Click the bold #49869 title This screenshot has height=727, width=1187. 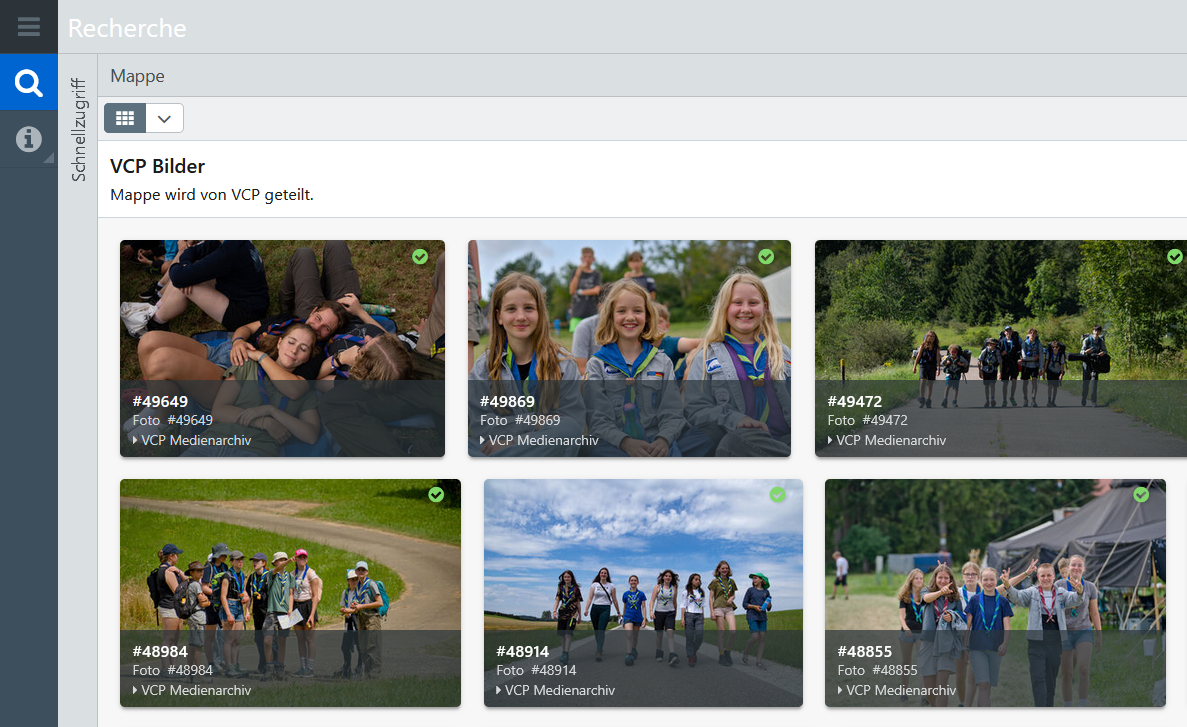tap(507, 401)
